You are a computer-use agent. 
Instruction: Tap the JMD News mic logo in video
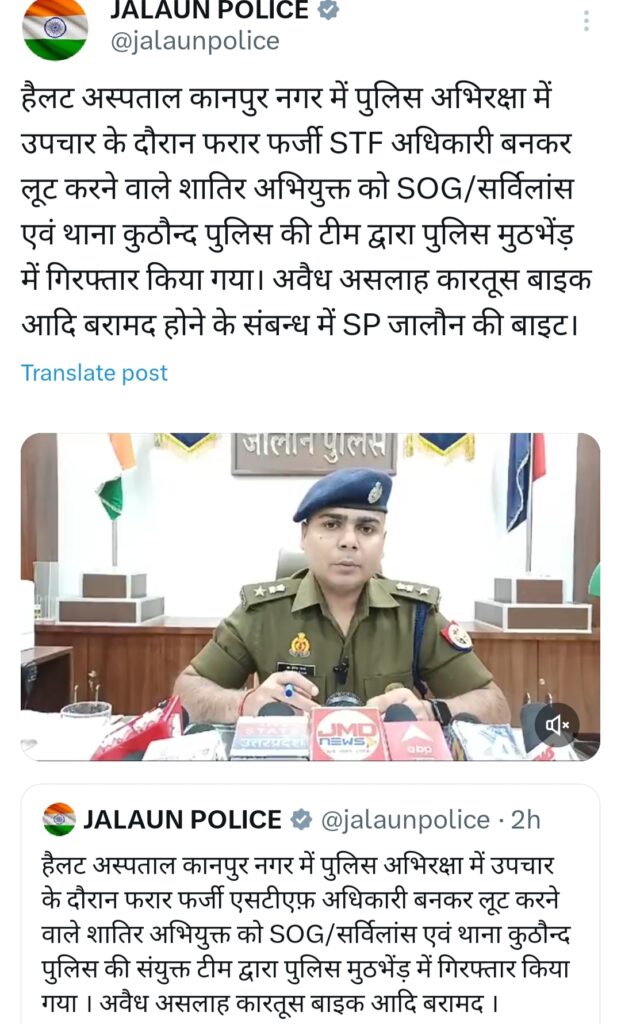348,734
